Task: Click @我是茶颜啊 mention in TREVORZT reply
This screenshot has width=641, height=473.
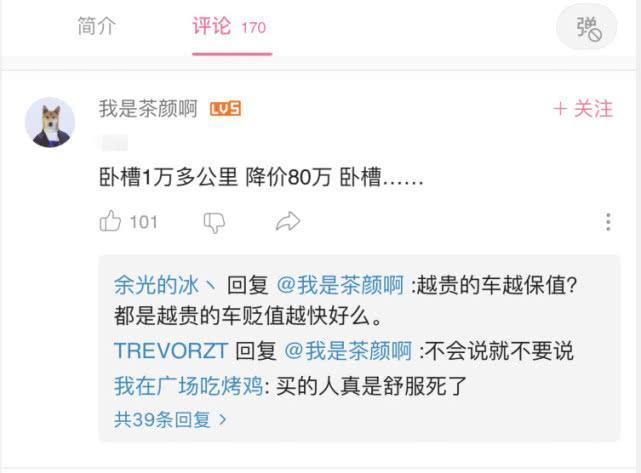Action: coord(348,351)
